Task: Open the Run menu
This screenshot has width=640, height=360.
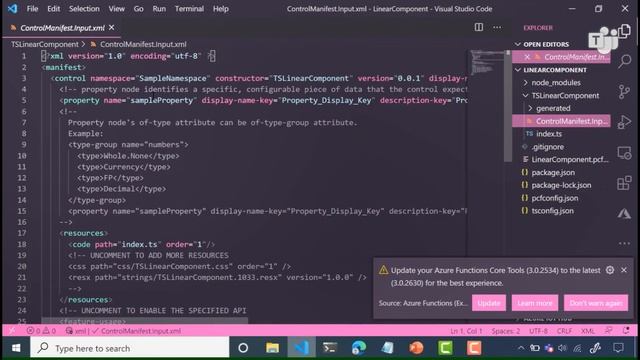Action: click(x=159, y=9)
